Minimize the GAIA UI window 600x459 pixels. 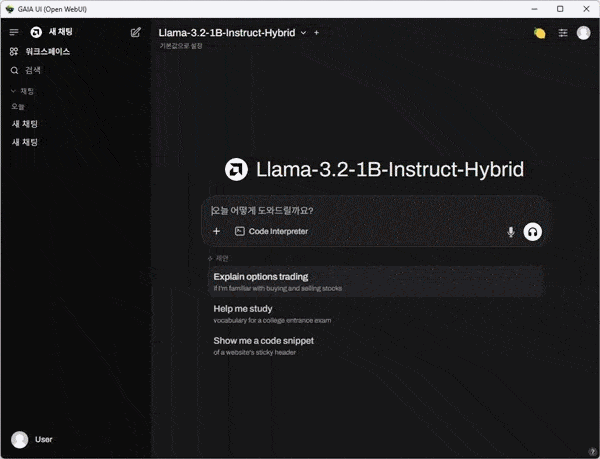click(535, 9)
